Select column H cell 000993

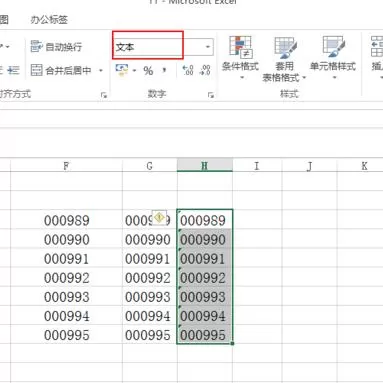(205, 296)
